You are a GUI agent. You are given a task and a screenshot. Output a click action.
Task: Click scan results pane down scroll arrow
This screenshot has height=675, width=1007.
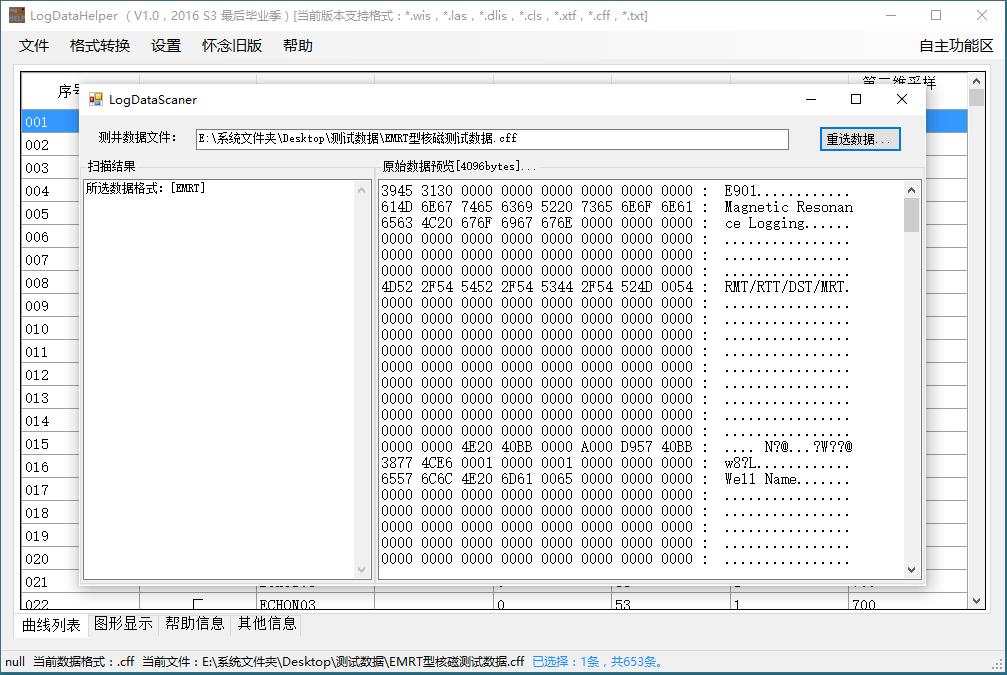click(x=362, y=570)
